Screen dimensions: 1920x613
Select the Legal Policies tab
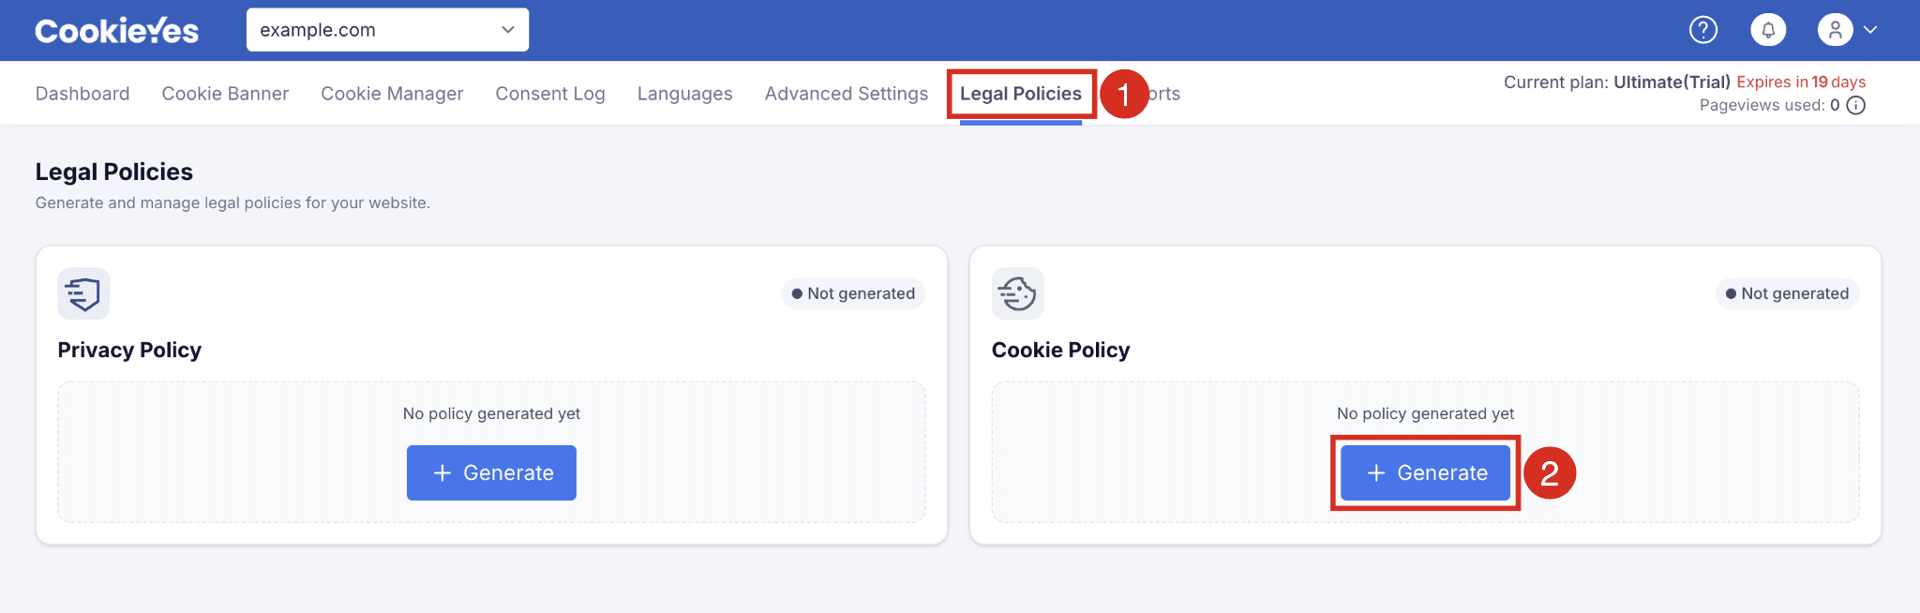pyautogui.click(x=1020, y=93)
